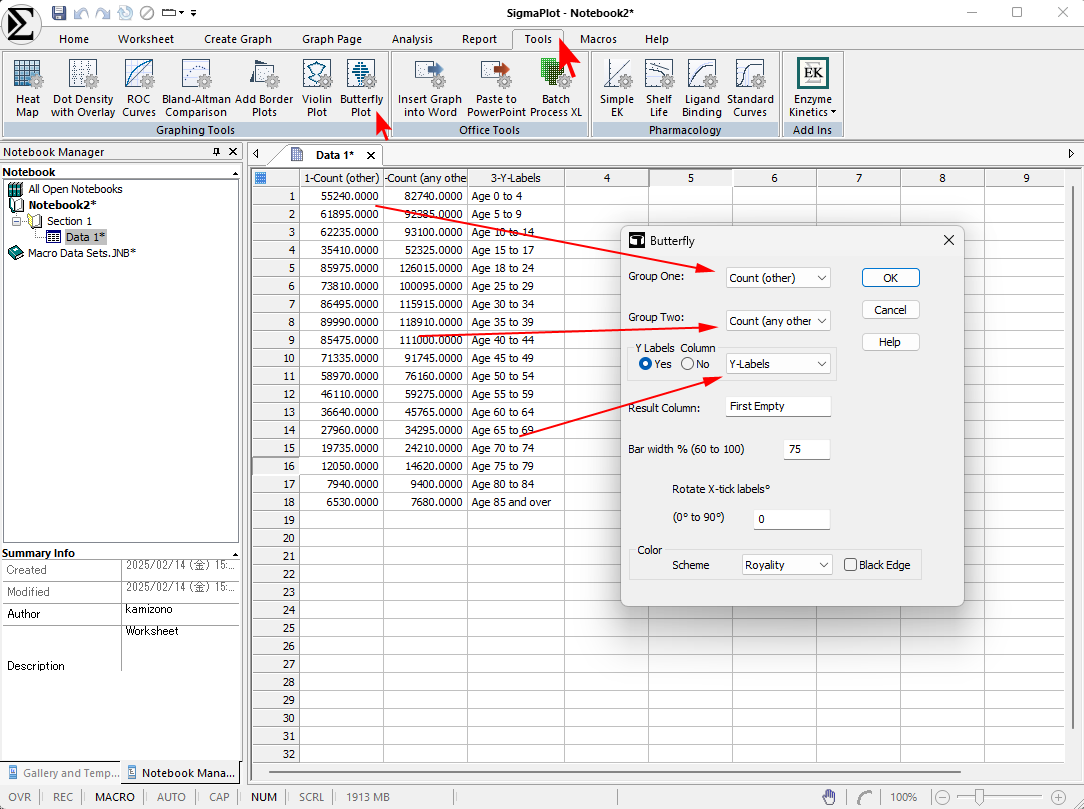
Task: Select the Violin Plot tool
Action: (x=317, y=88)
